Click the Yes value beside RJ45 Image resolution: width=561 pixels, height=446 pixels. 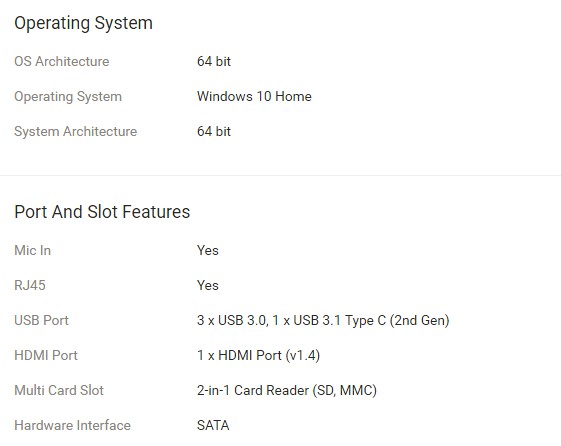pyautogui.click(x=208, y=285)
